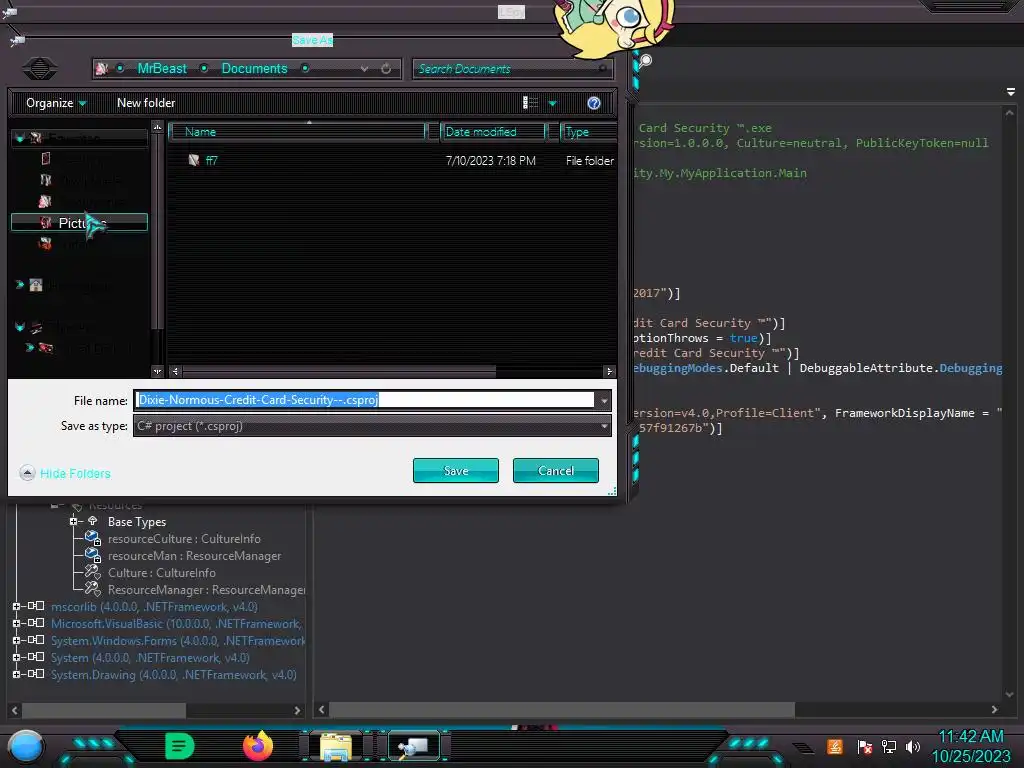Open File Explorer from the taskbar
Image resolution: width=1024 pixels, height=768 pixels.
tap(336, 747)
